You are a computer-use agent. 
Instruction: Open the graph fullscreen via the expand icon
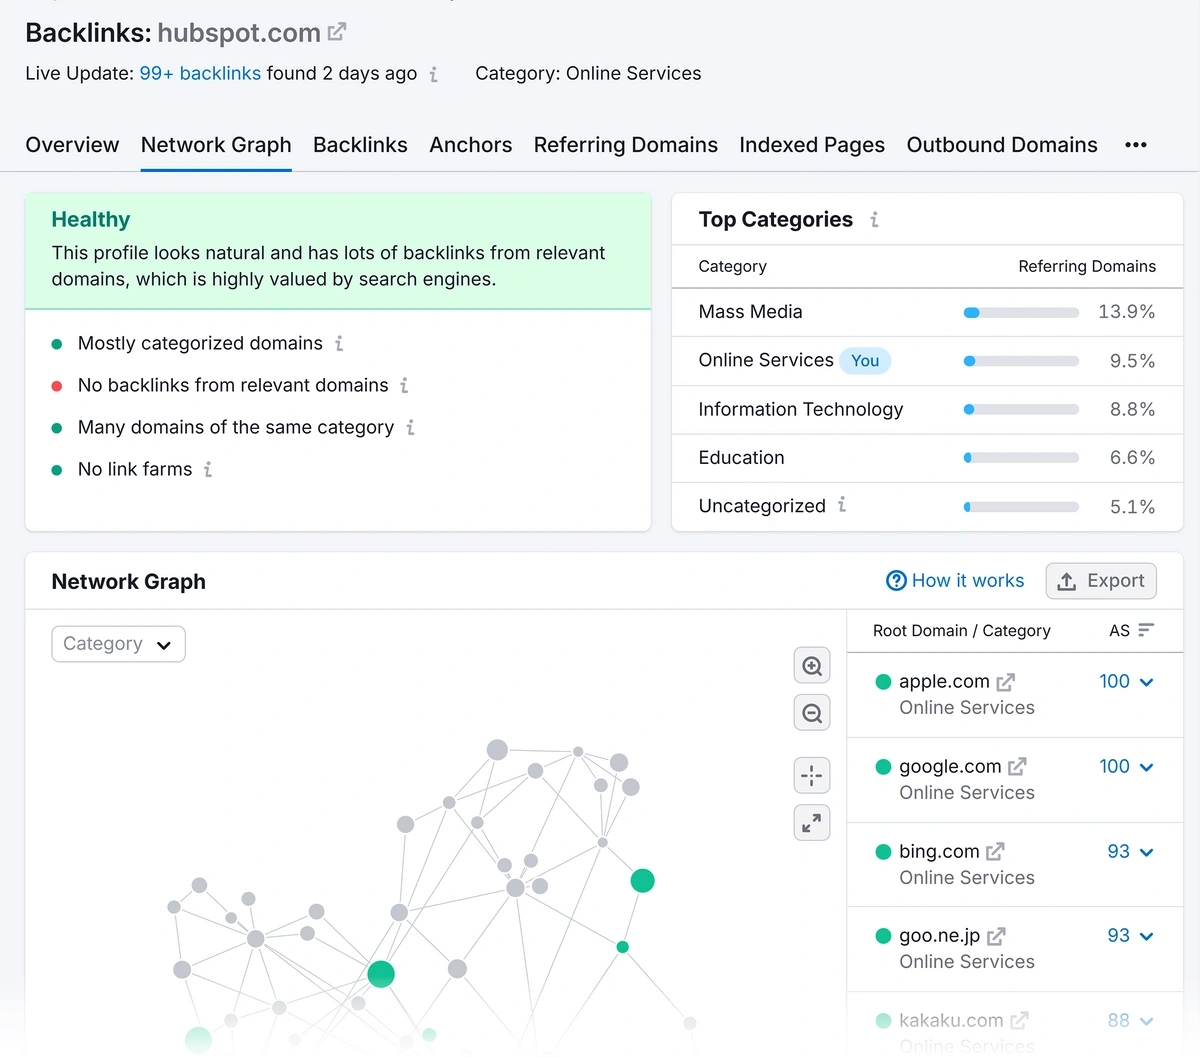point(811,822)
